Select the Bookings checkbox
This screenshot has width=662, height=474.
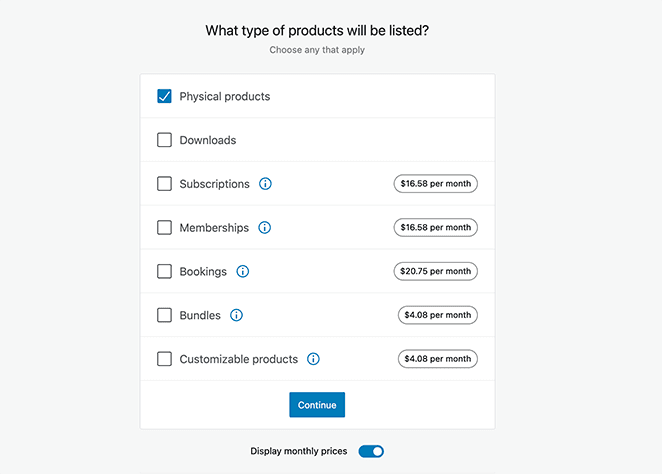click(165, 272)
